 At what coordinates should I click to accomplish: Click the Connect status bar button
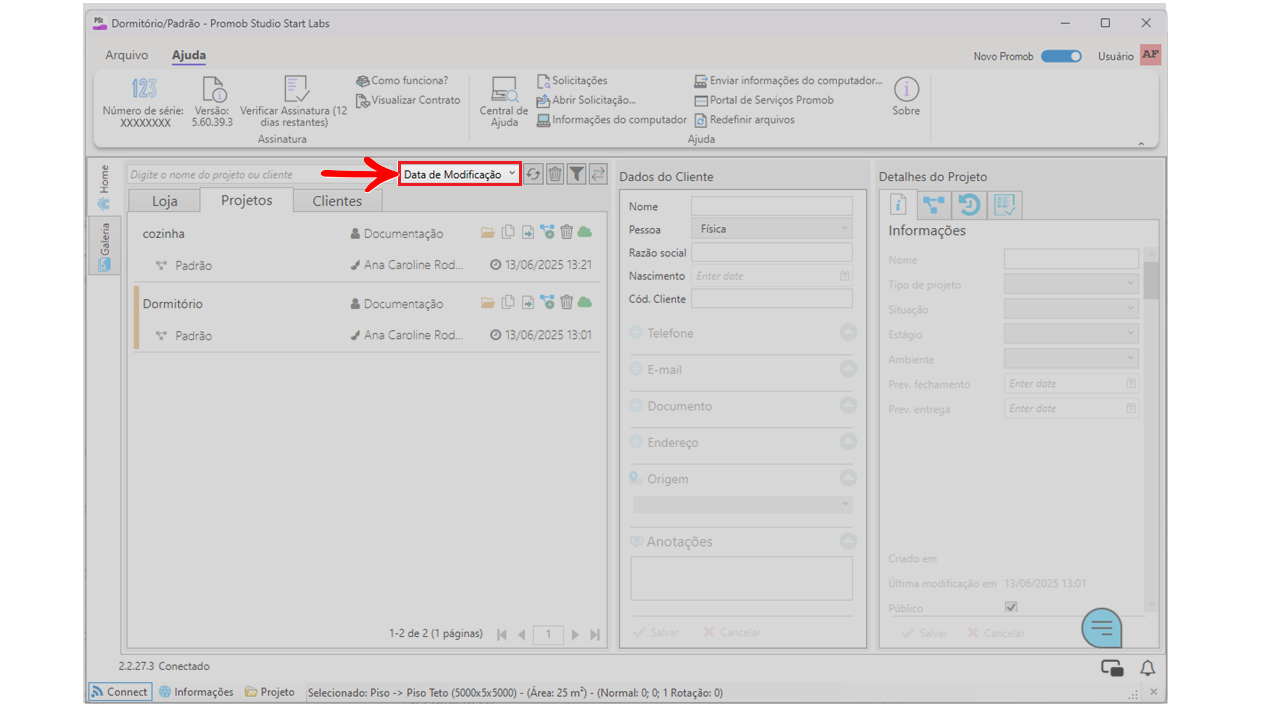tap(119, 692)
